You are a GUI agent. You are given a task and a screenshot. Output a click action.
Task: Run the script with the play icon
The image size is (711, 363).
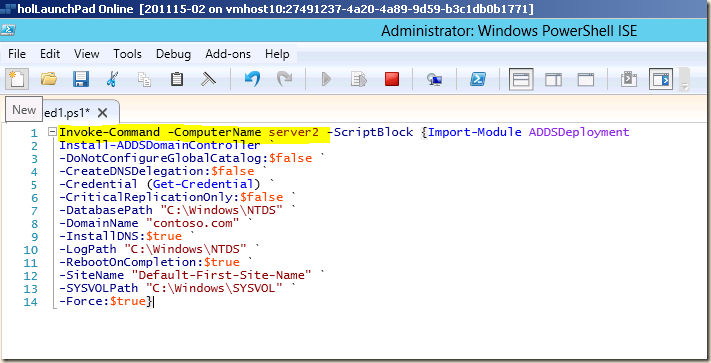[x=326, y=80]
